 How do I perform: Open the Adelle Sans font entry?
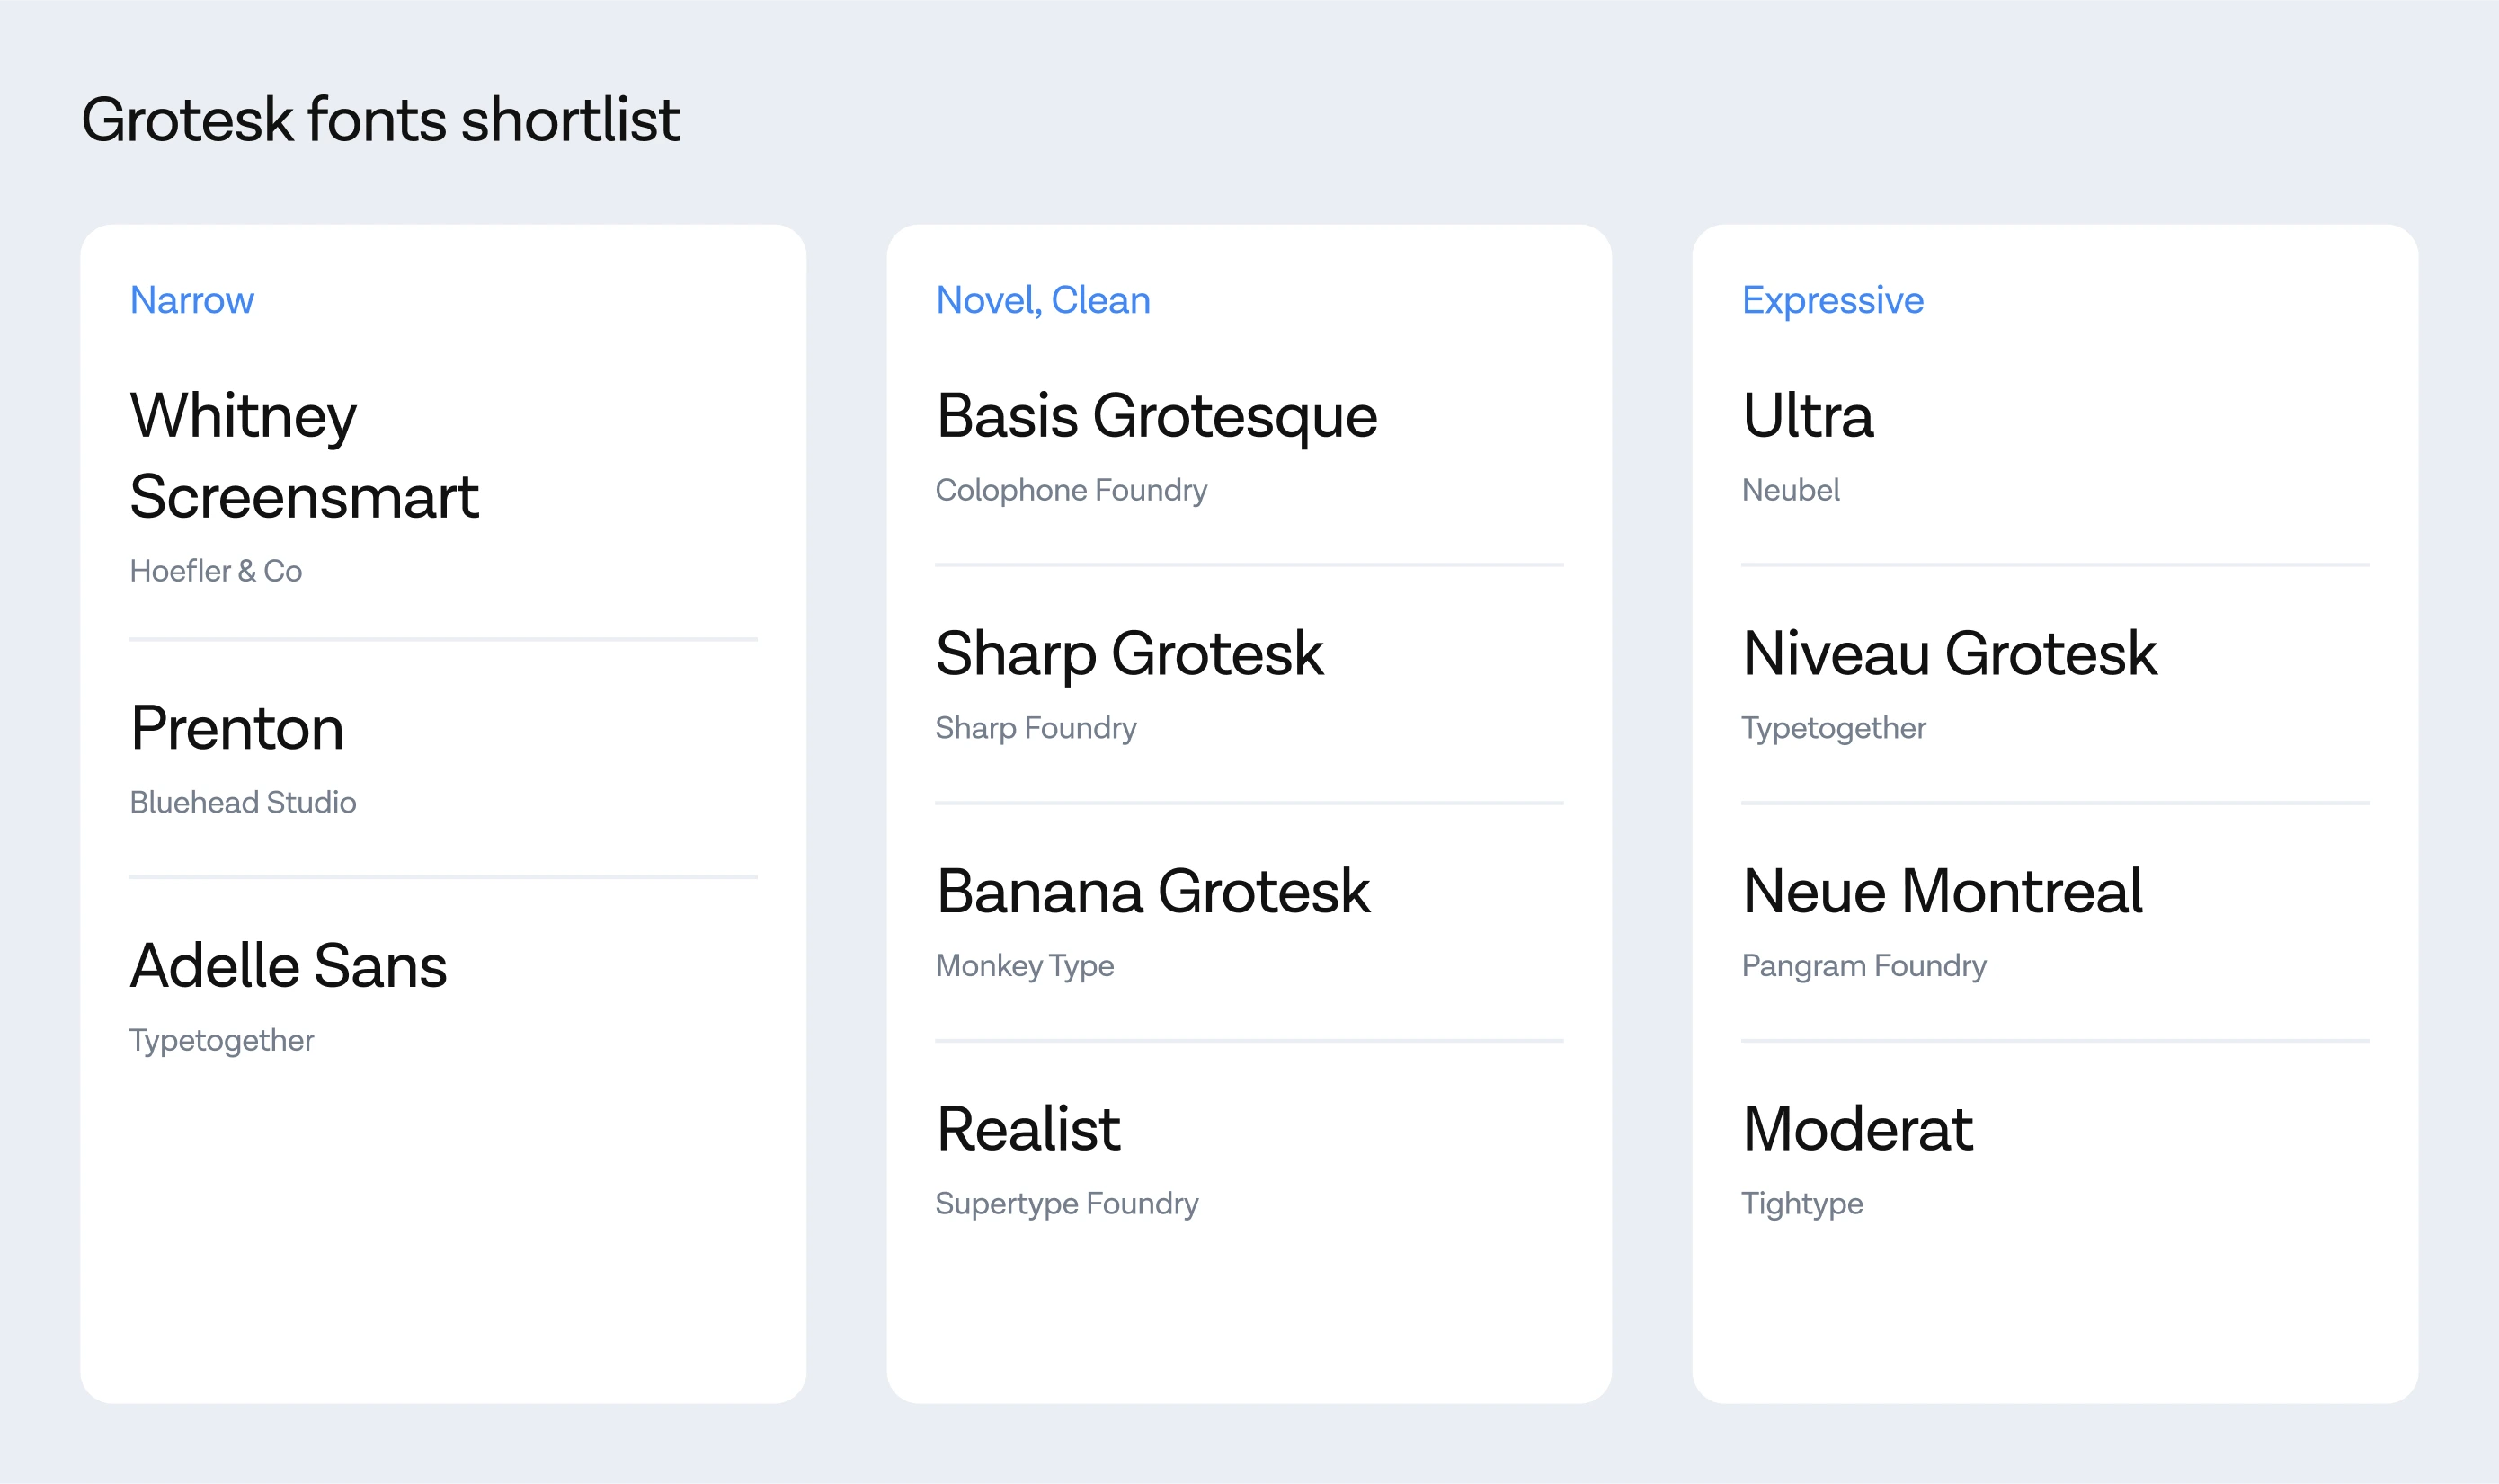[288, 966]
